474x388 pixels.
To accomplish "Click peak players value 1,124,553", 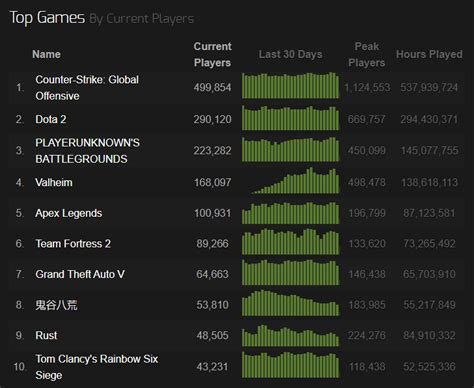I will tap(367, 88).
